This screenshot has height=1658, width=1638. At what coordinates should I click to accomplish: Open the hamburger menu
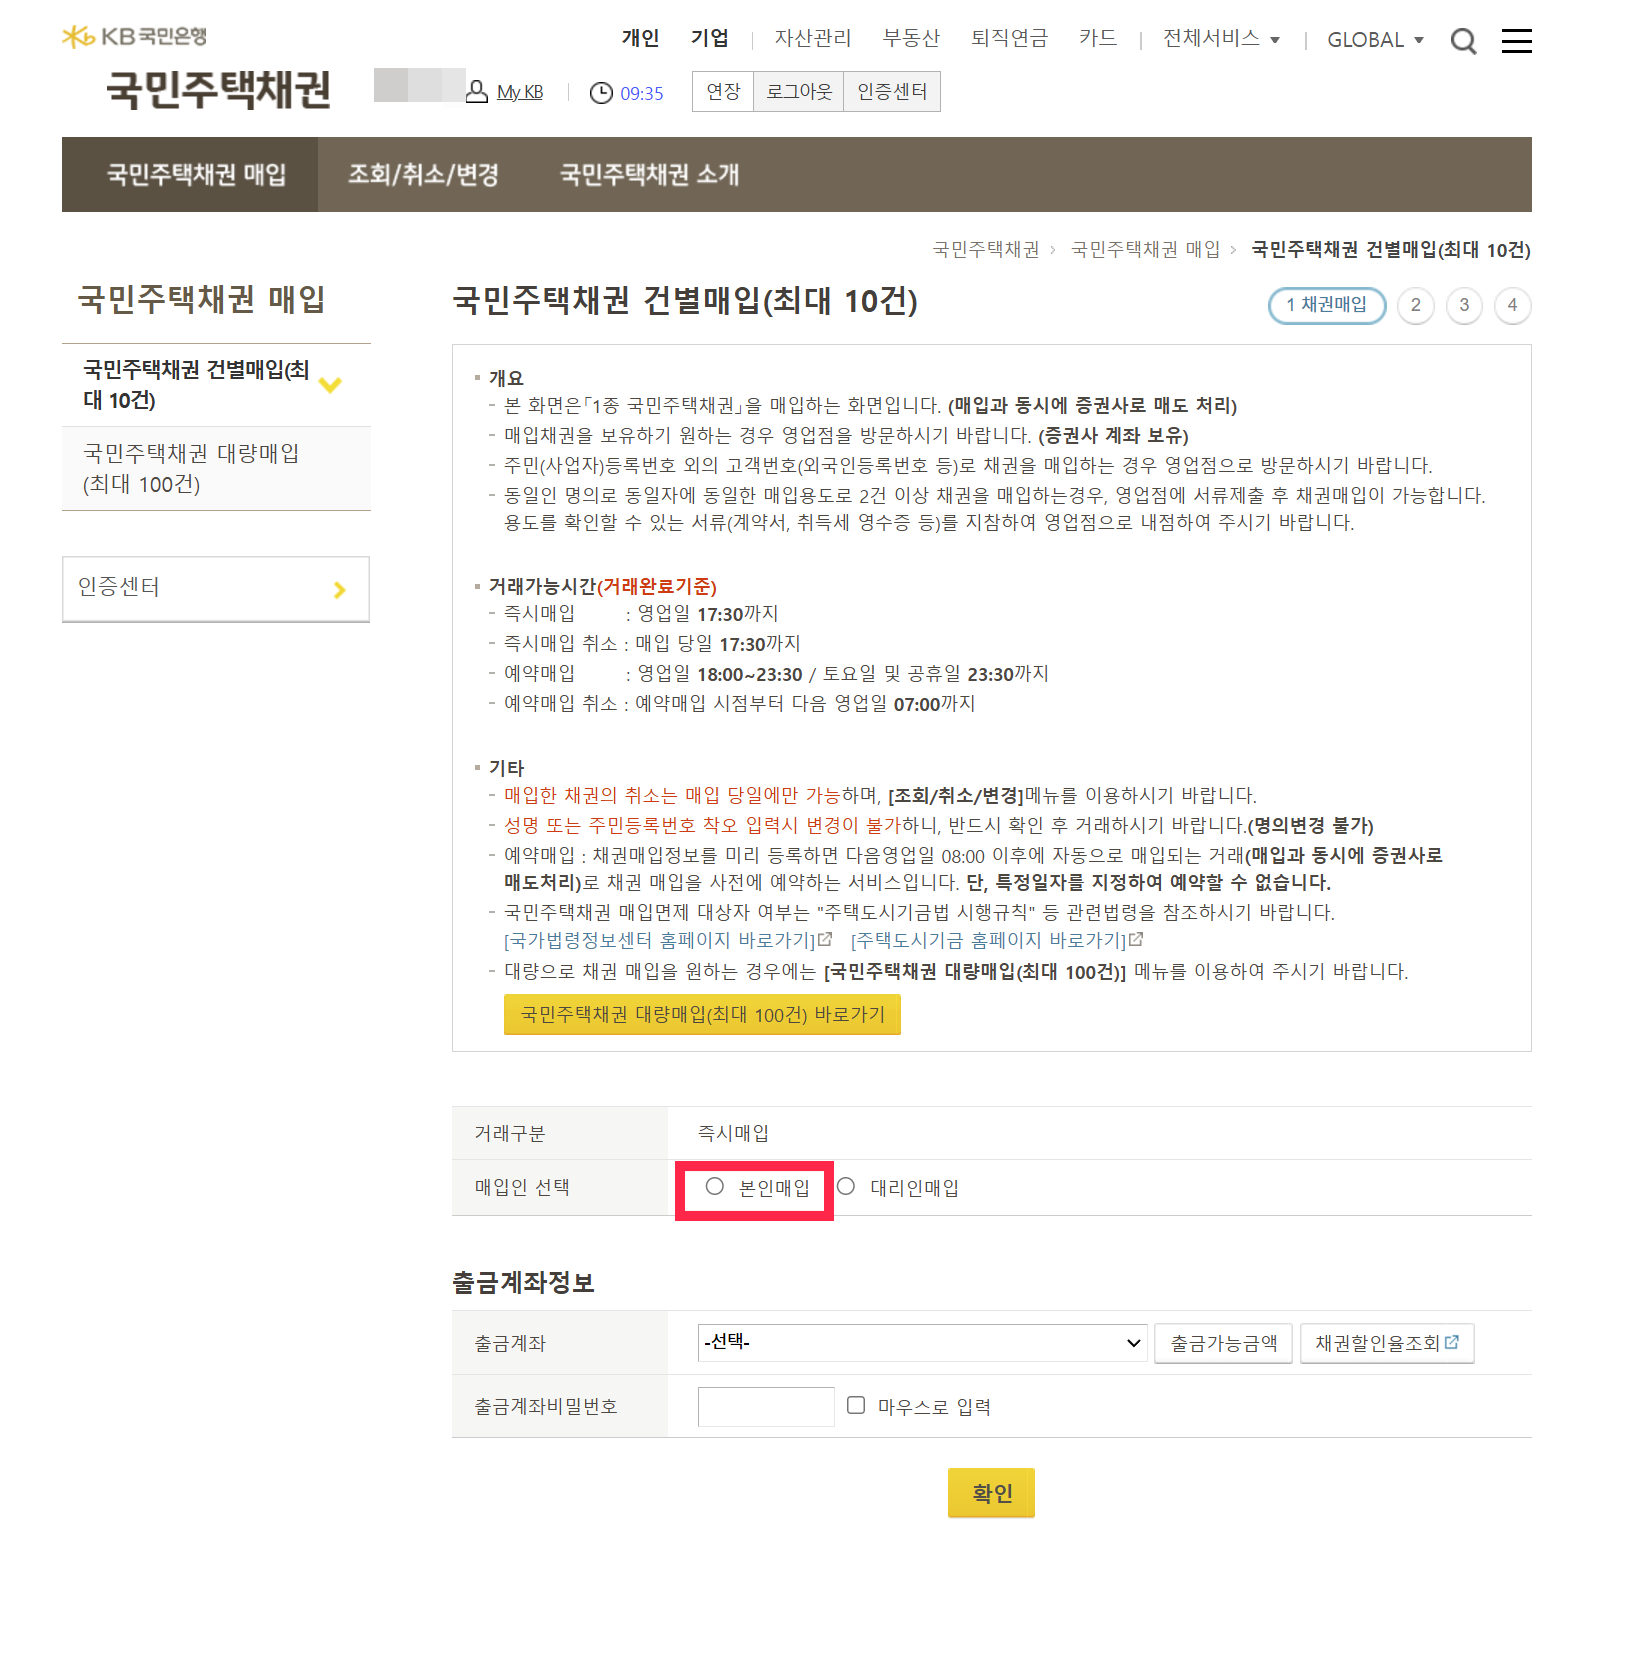tap(1516, 41)
